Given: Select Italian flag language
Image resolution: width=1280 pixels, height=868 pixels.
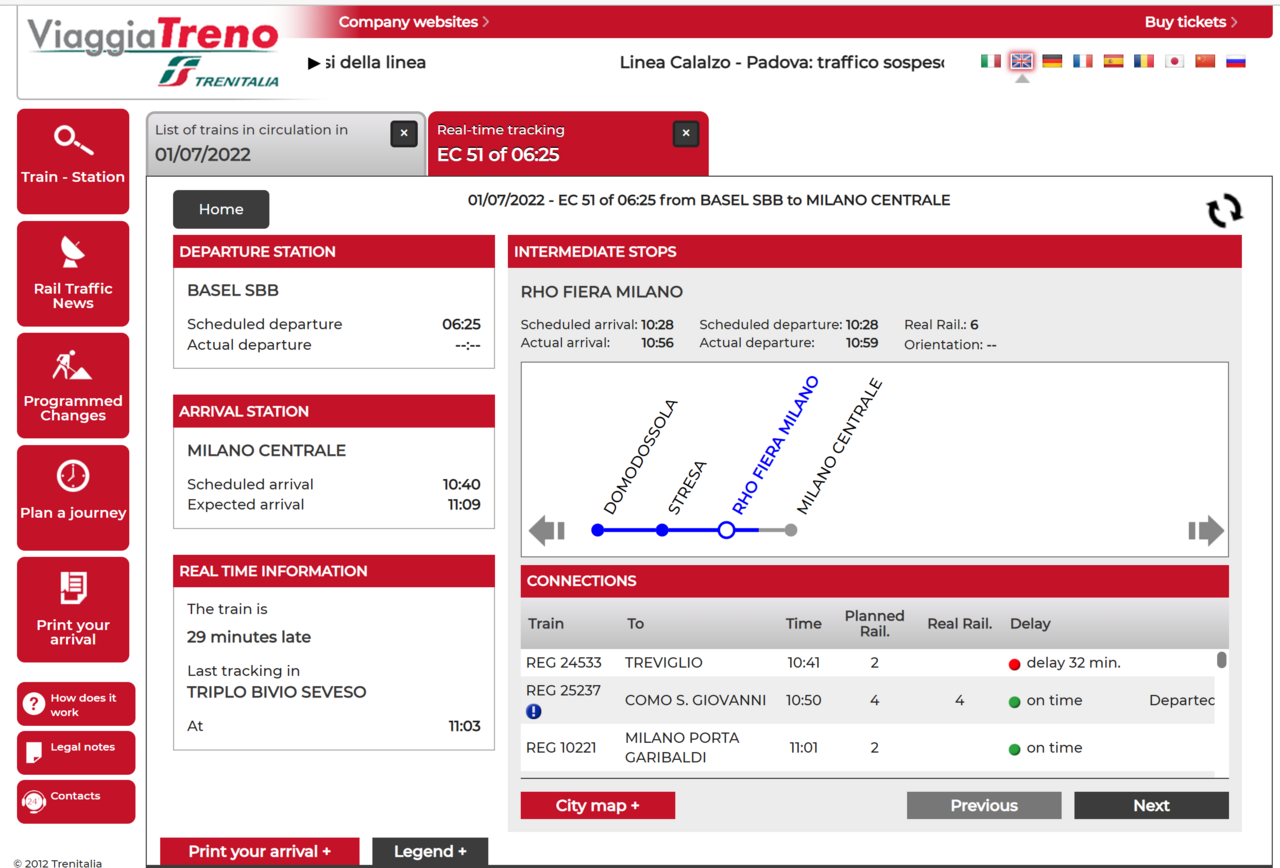Looking at the screenshot, I should coord(991,61).
